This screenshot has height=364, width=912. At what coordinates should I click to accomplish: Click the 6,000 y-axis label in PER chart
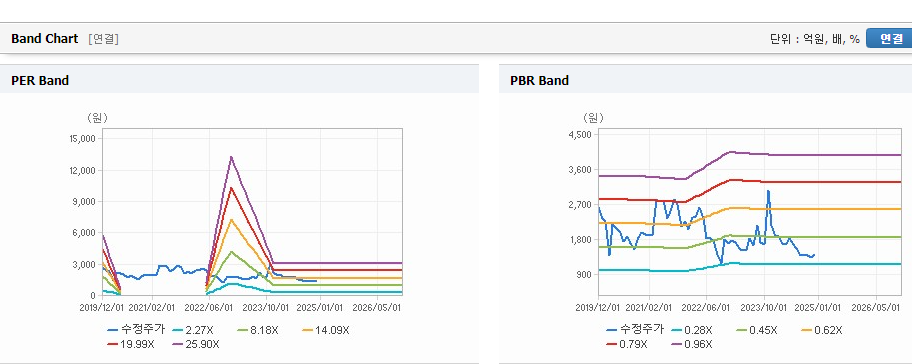[x=84, y=233]
